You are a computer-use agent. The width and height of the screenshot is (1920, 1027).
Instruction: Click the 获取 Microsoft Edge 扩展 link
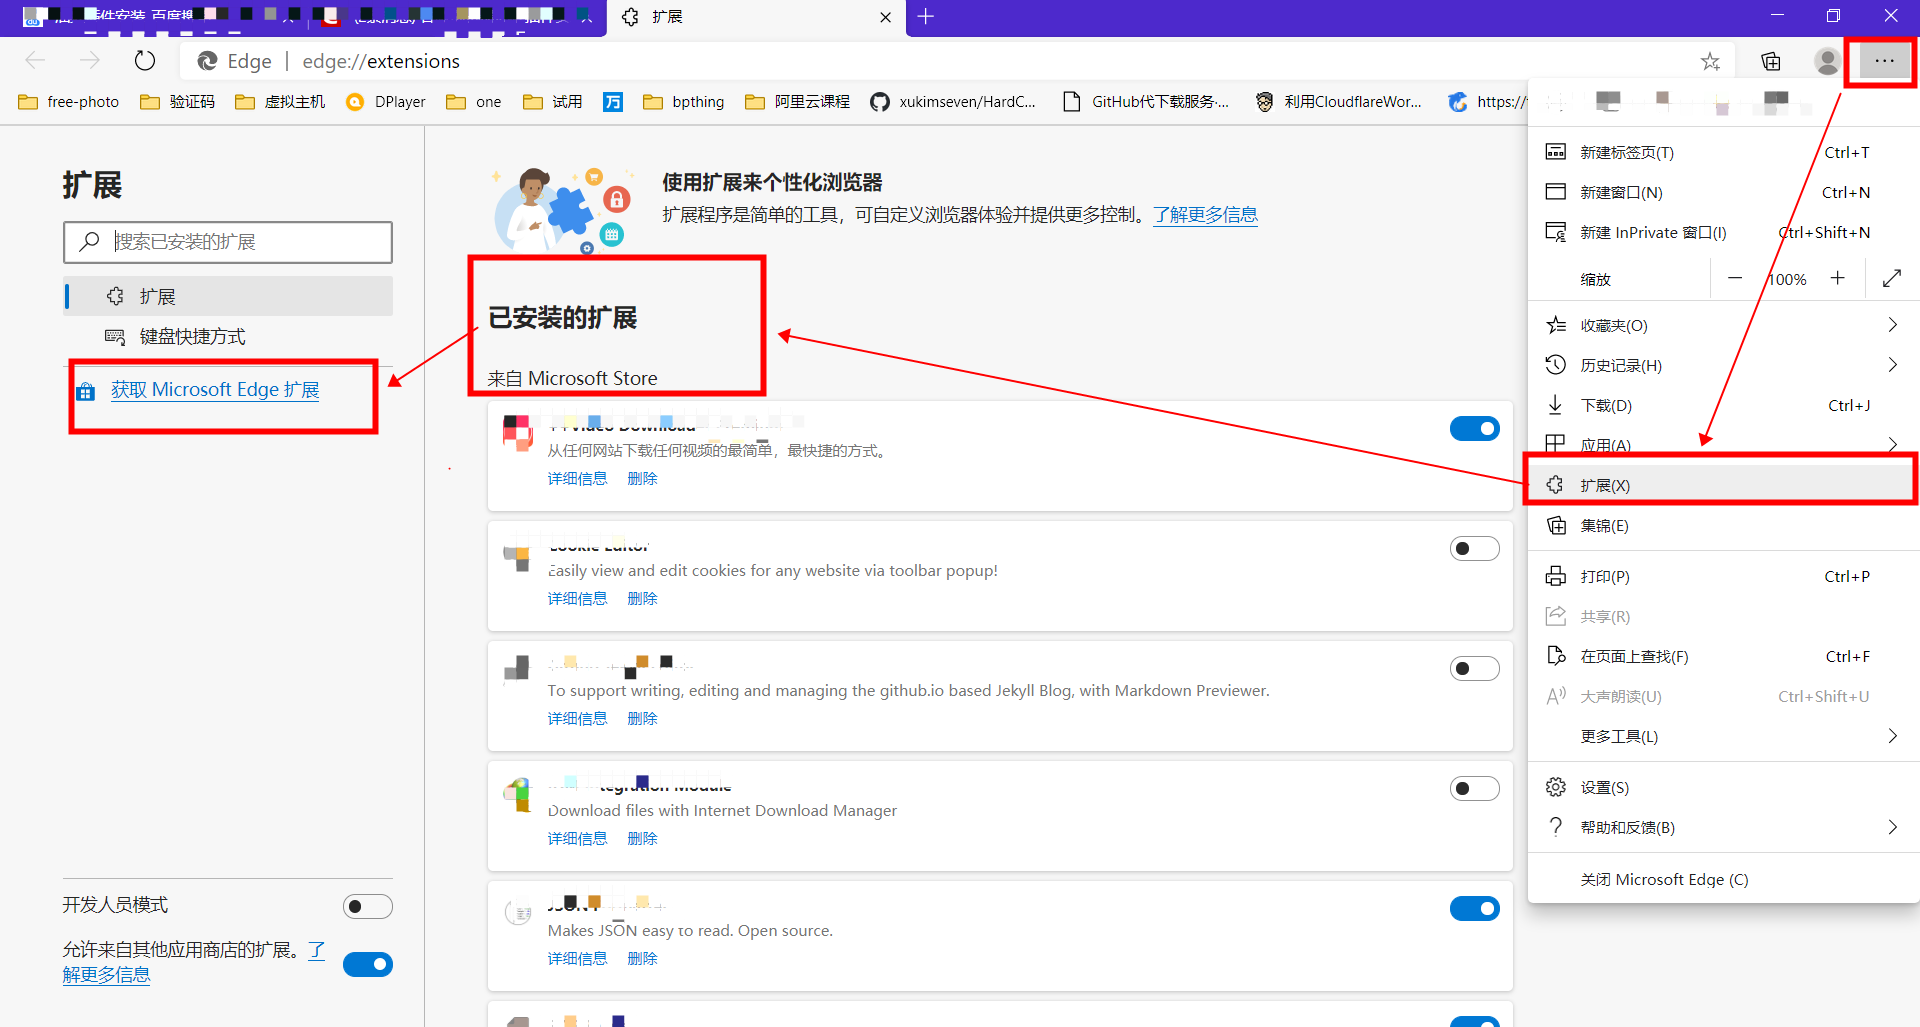(215, 390)
